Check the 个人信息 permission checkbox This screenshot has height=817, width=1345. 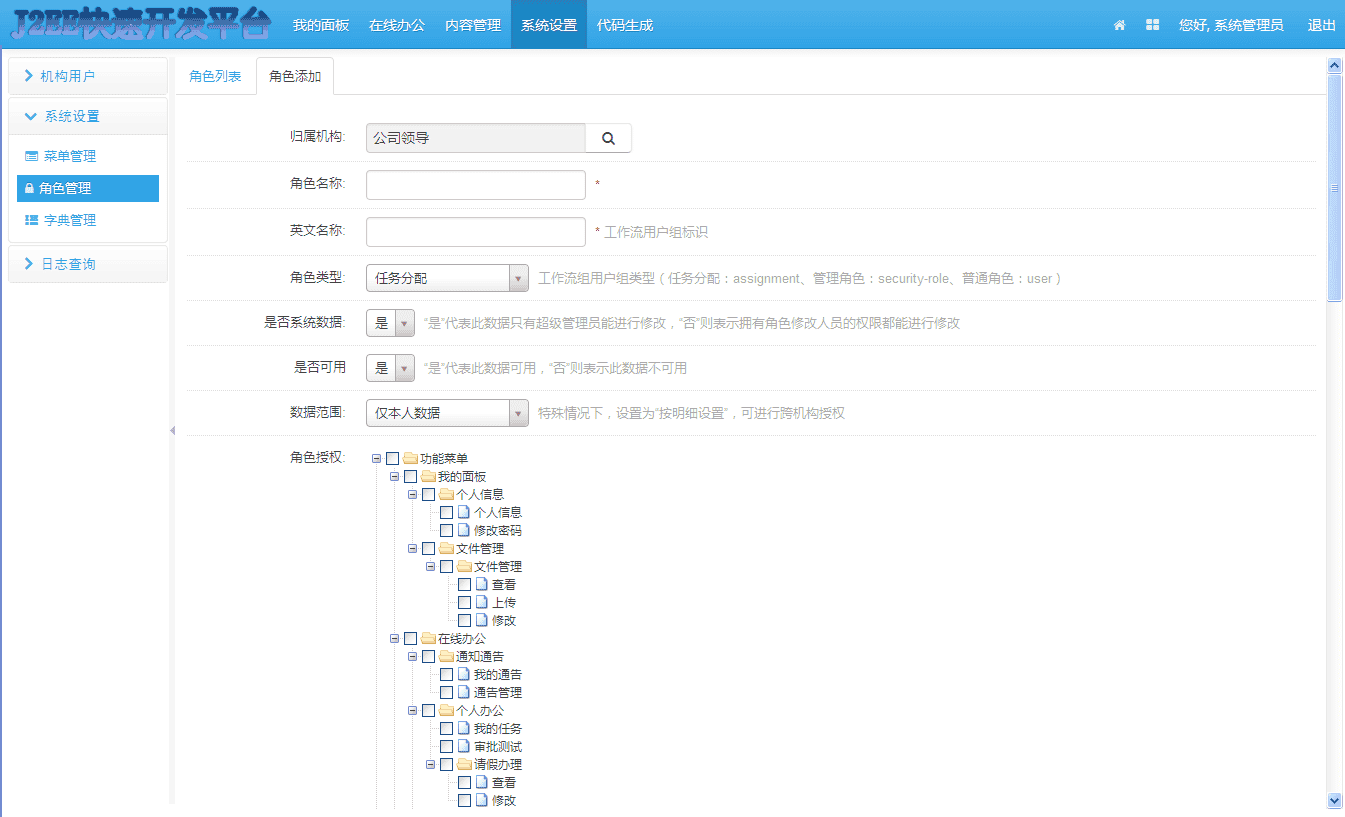click(x=446, y=512)
